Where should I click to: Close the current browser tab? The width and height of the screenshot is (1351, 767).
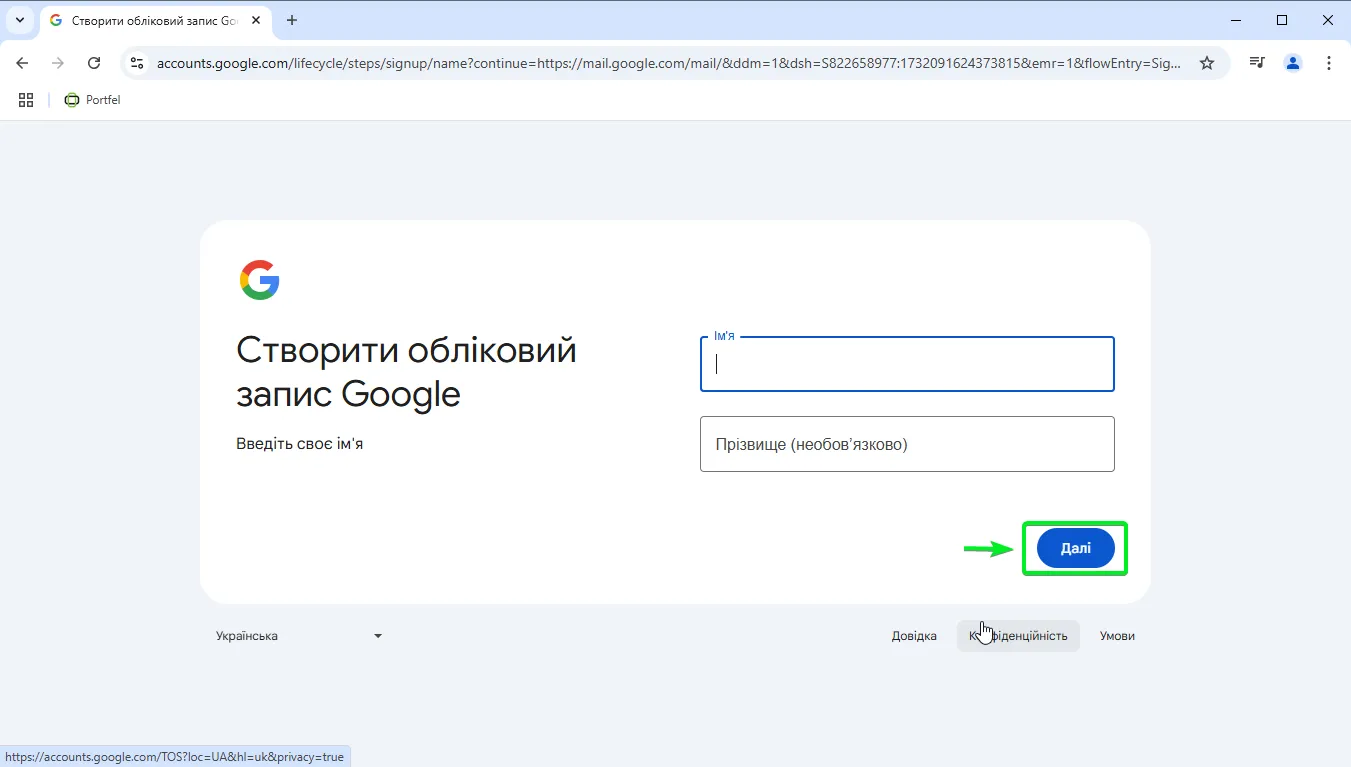(255, 20)
